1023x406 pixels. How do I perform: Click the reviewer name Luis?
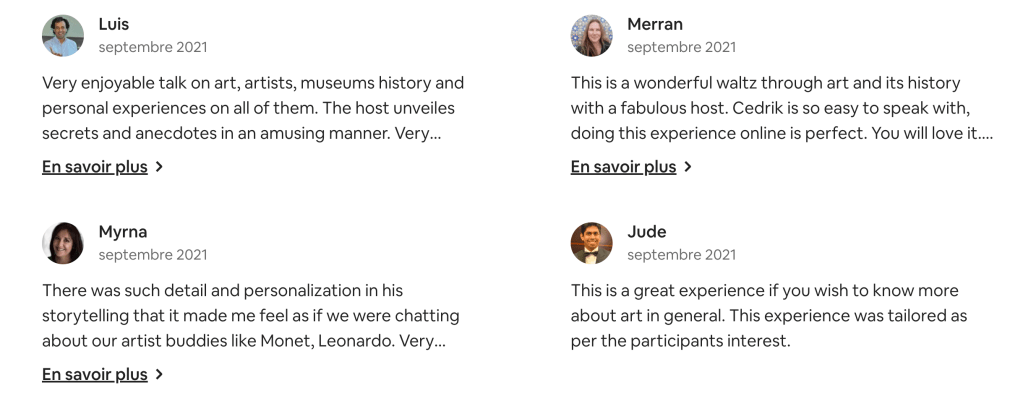click(114, 24)
